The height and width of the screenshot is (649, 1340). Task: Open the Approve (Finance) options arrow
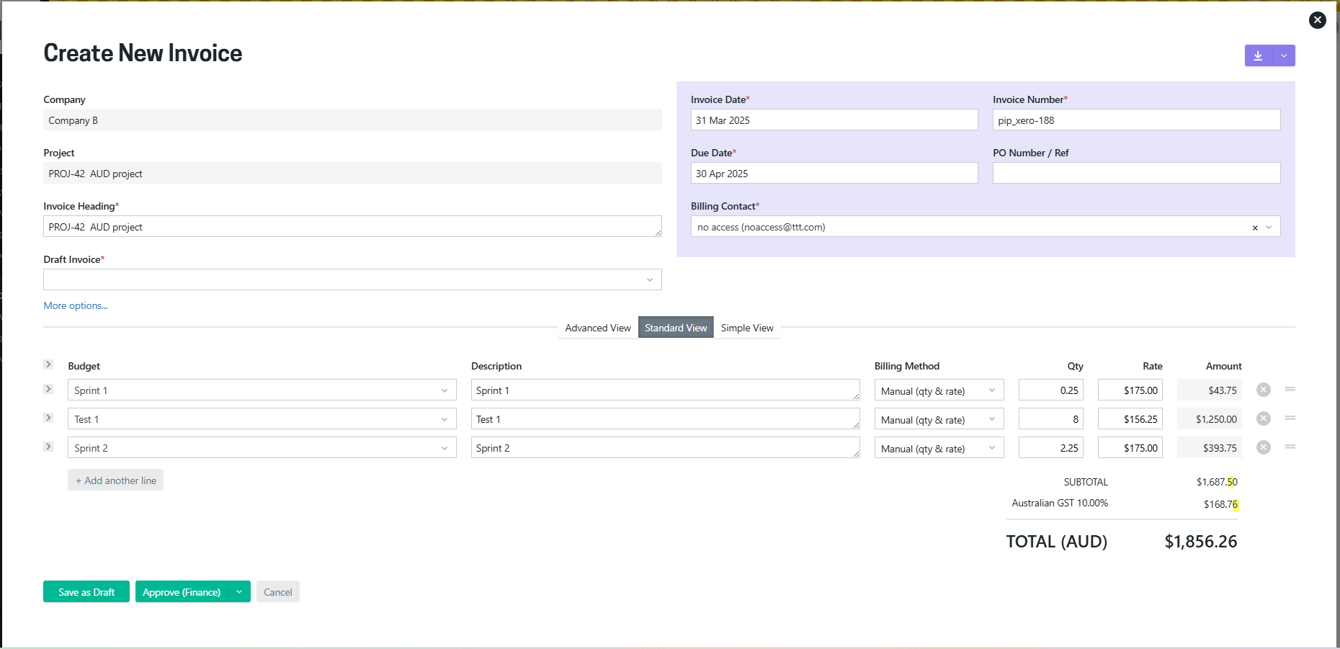click(x=240, y=592)
